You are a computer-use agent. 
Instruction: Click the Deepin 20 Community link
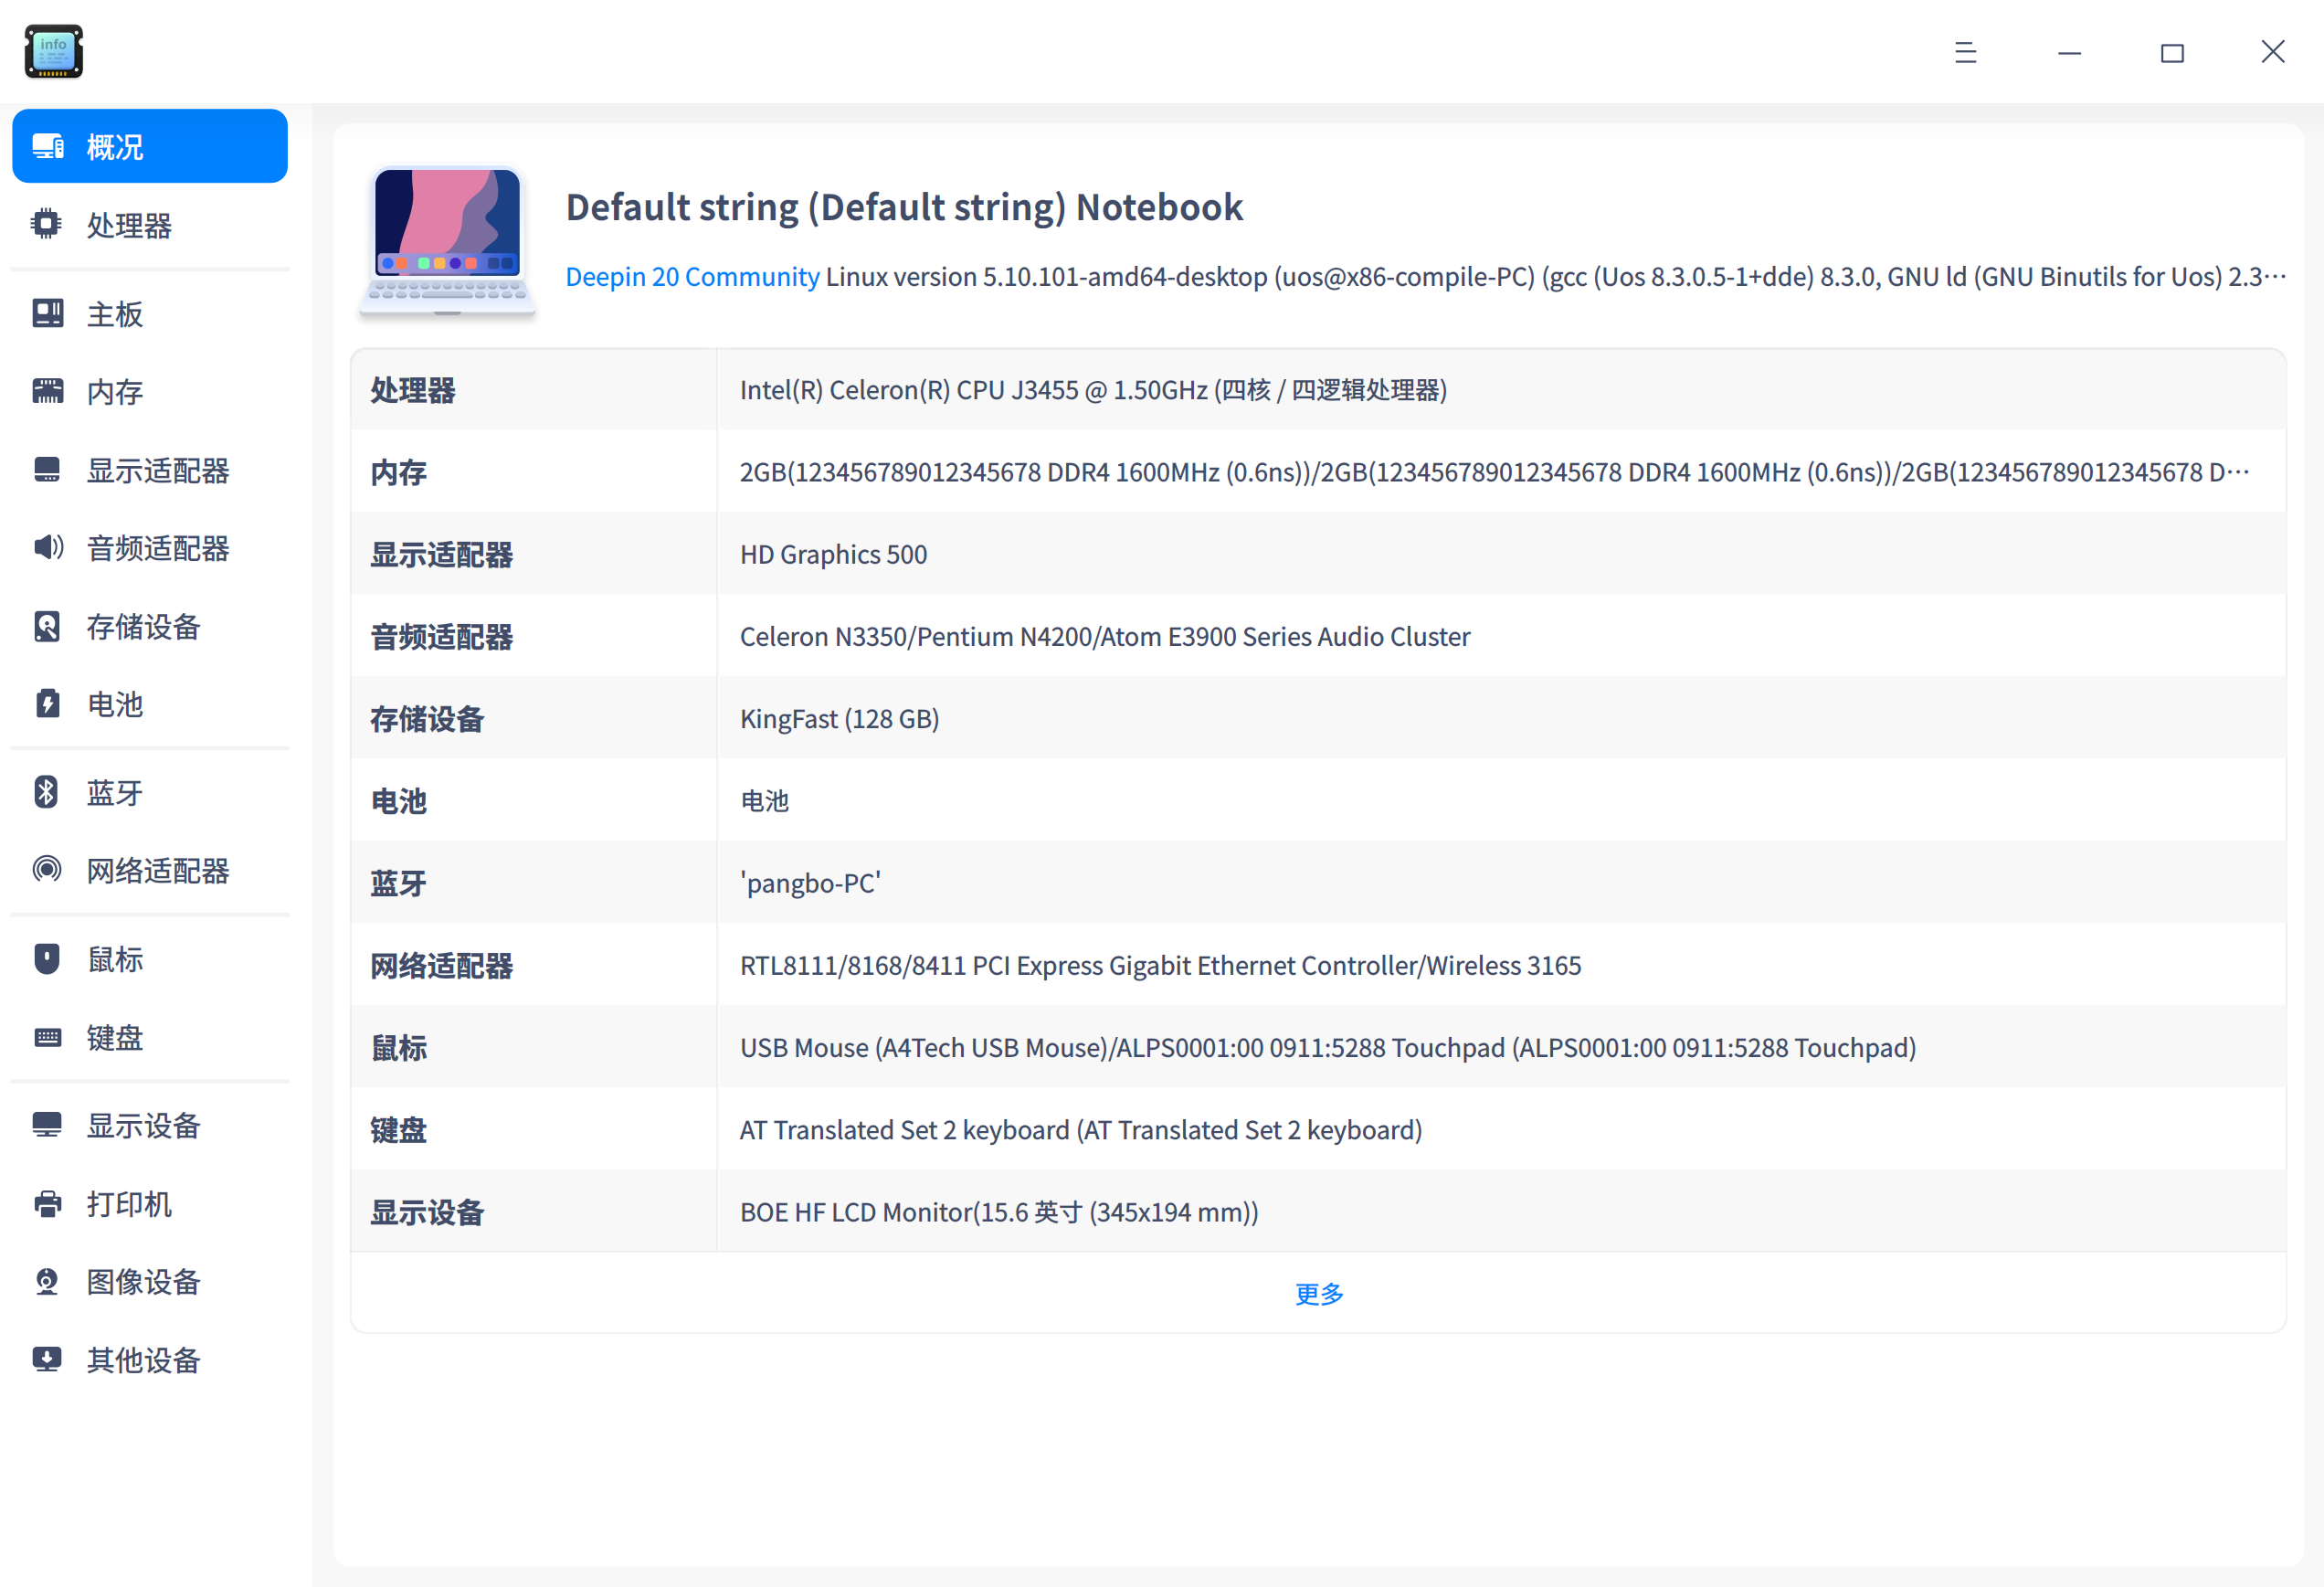692,276
